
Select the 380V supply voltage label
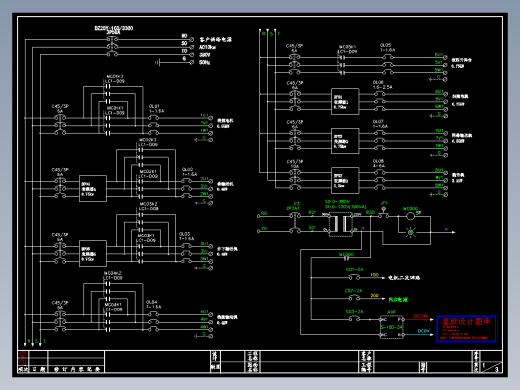tap(204, 55)
